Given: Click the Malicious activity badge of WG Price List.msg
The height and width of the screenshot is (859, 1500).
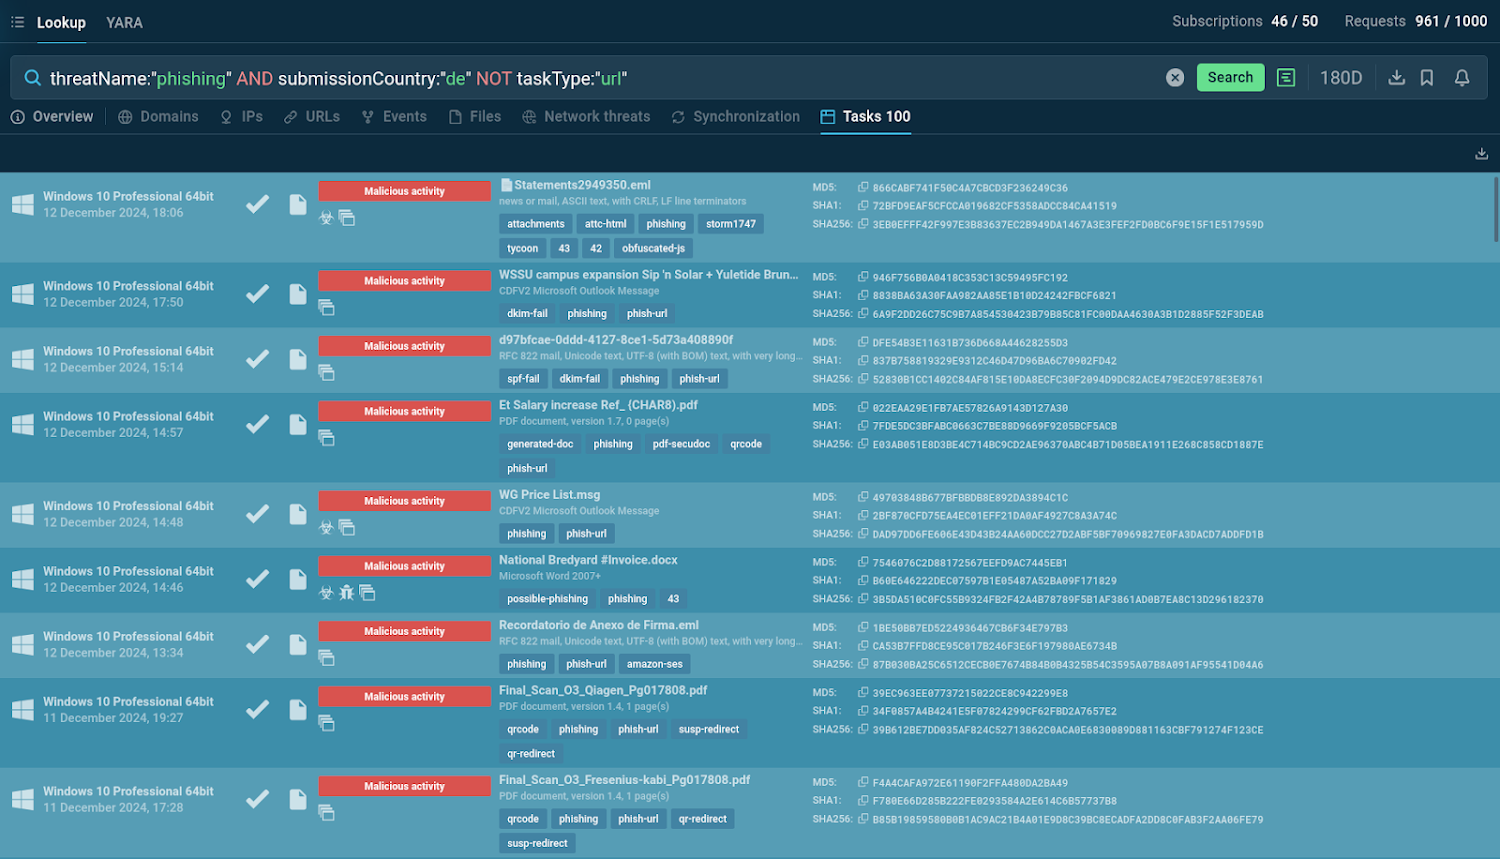Looking at the screenshot, I should (404, 501).
